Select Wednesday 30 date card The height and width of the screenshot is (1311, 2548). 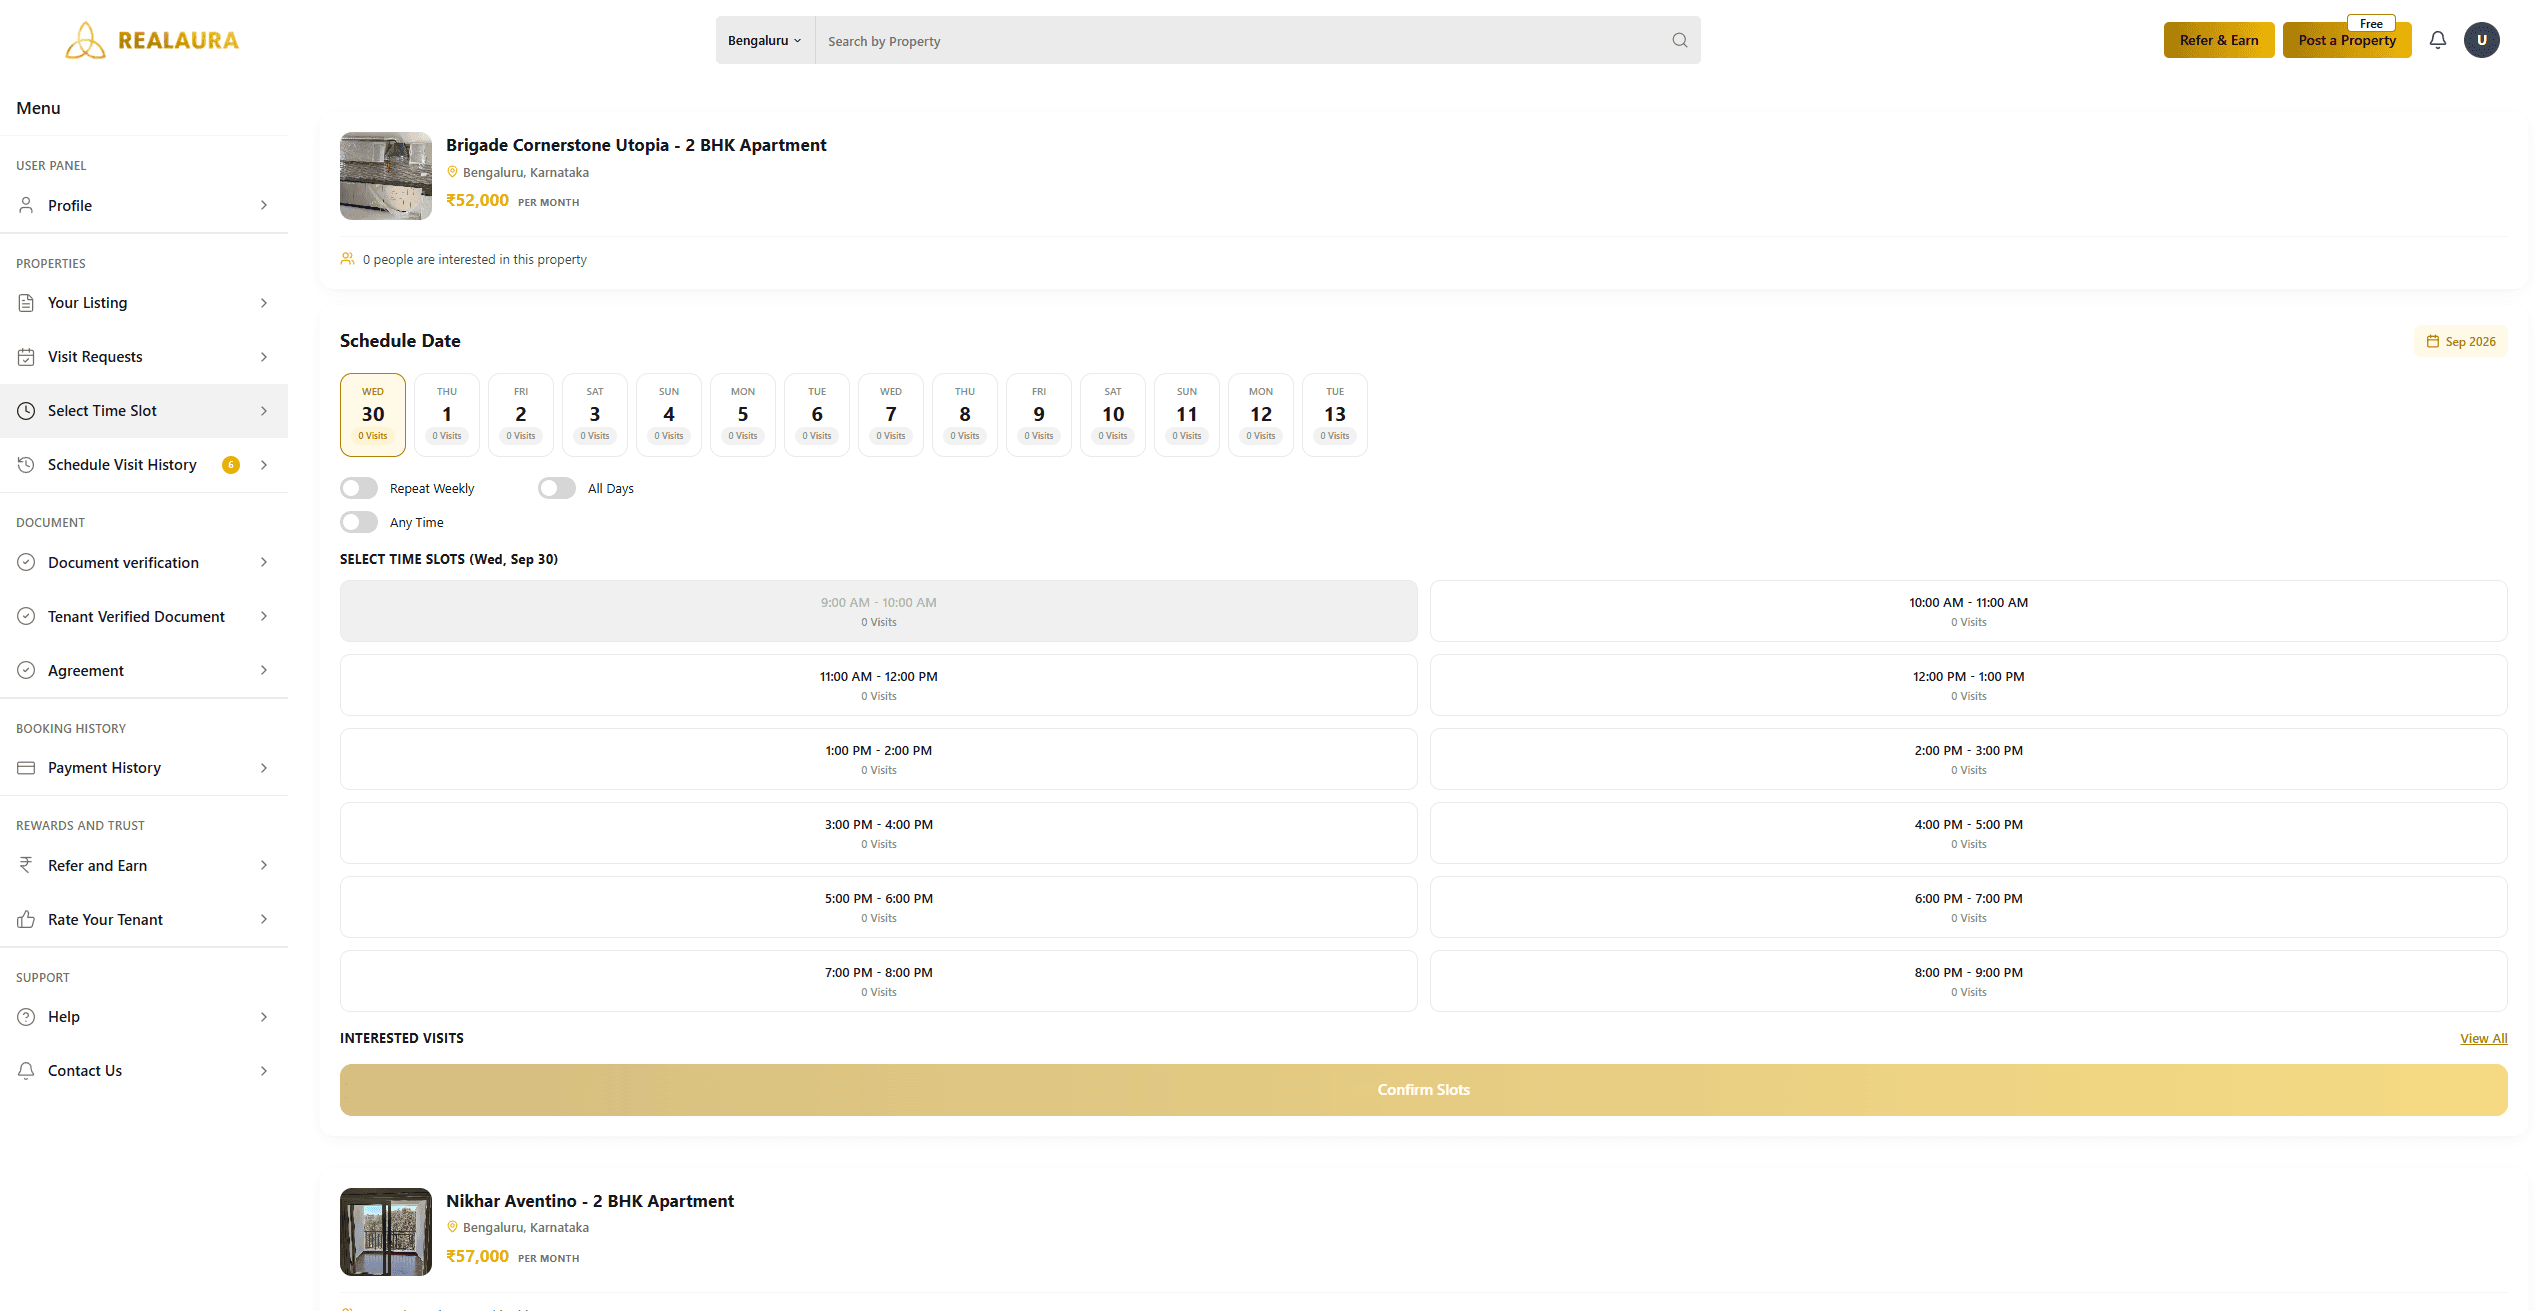click(x=373, y=415)
